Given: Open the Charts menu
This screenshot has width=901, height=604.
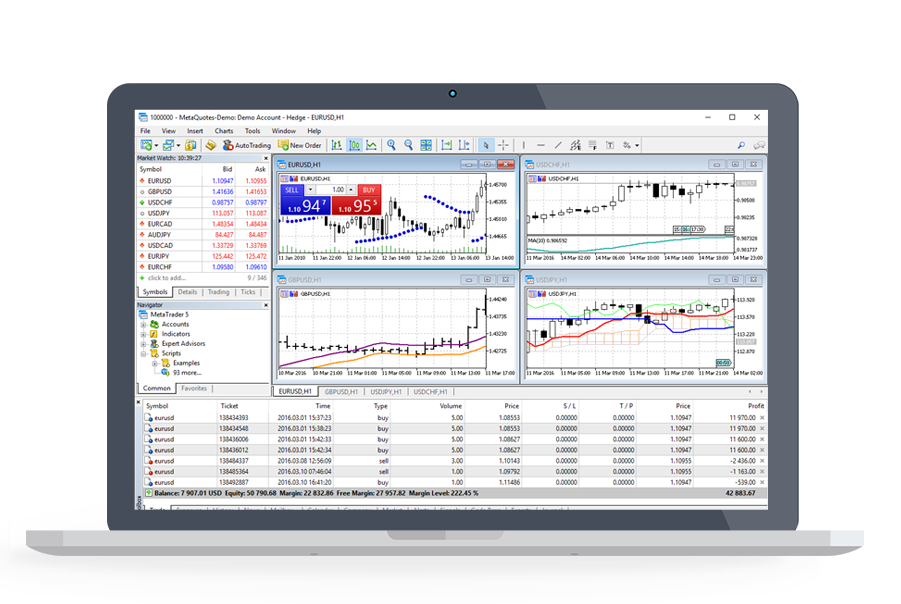Looking at the screenshot, I should tap(223, 131).
